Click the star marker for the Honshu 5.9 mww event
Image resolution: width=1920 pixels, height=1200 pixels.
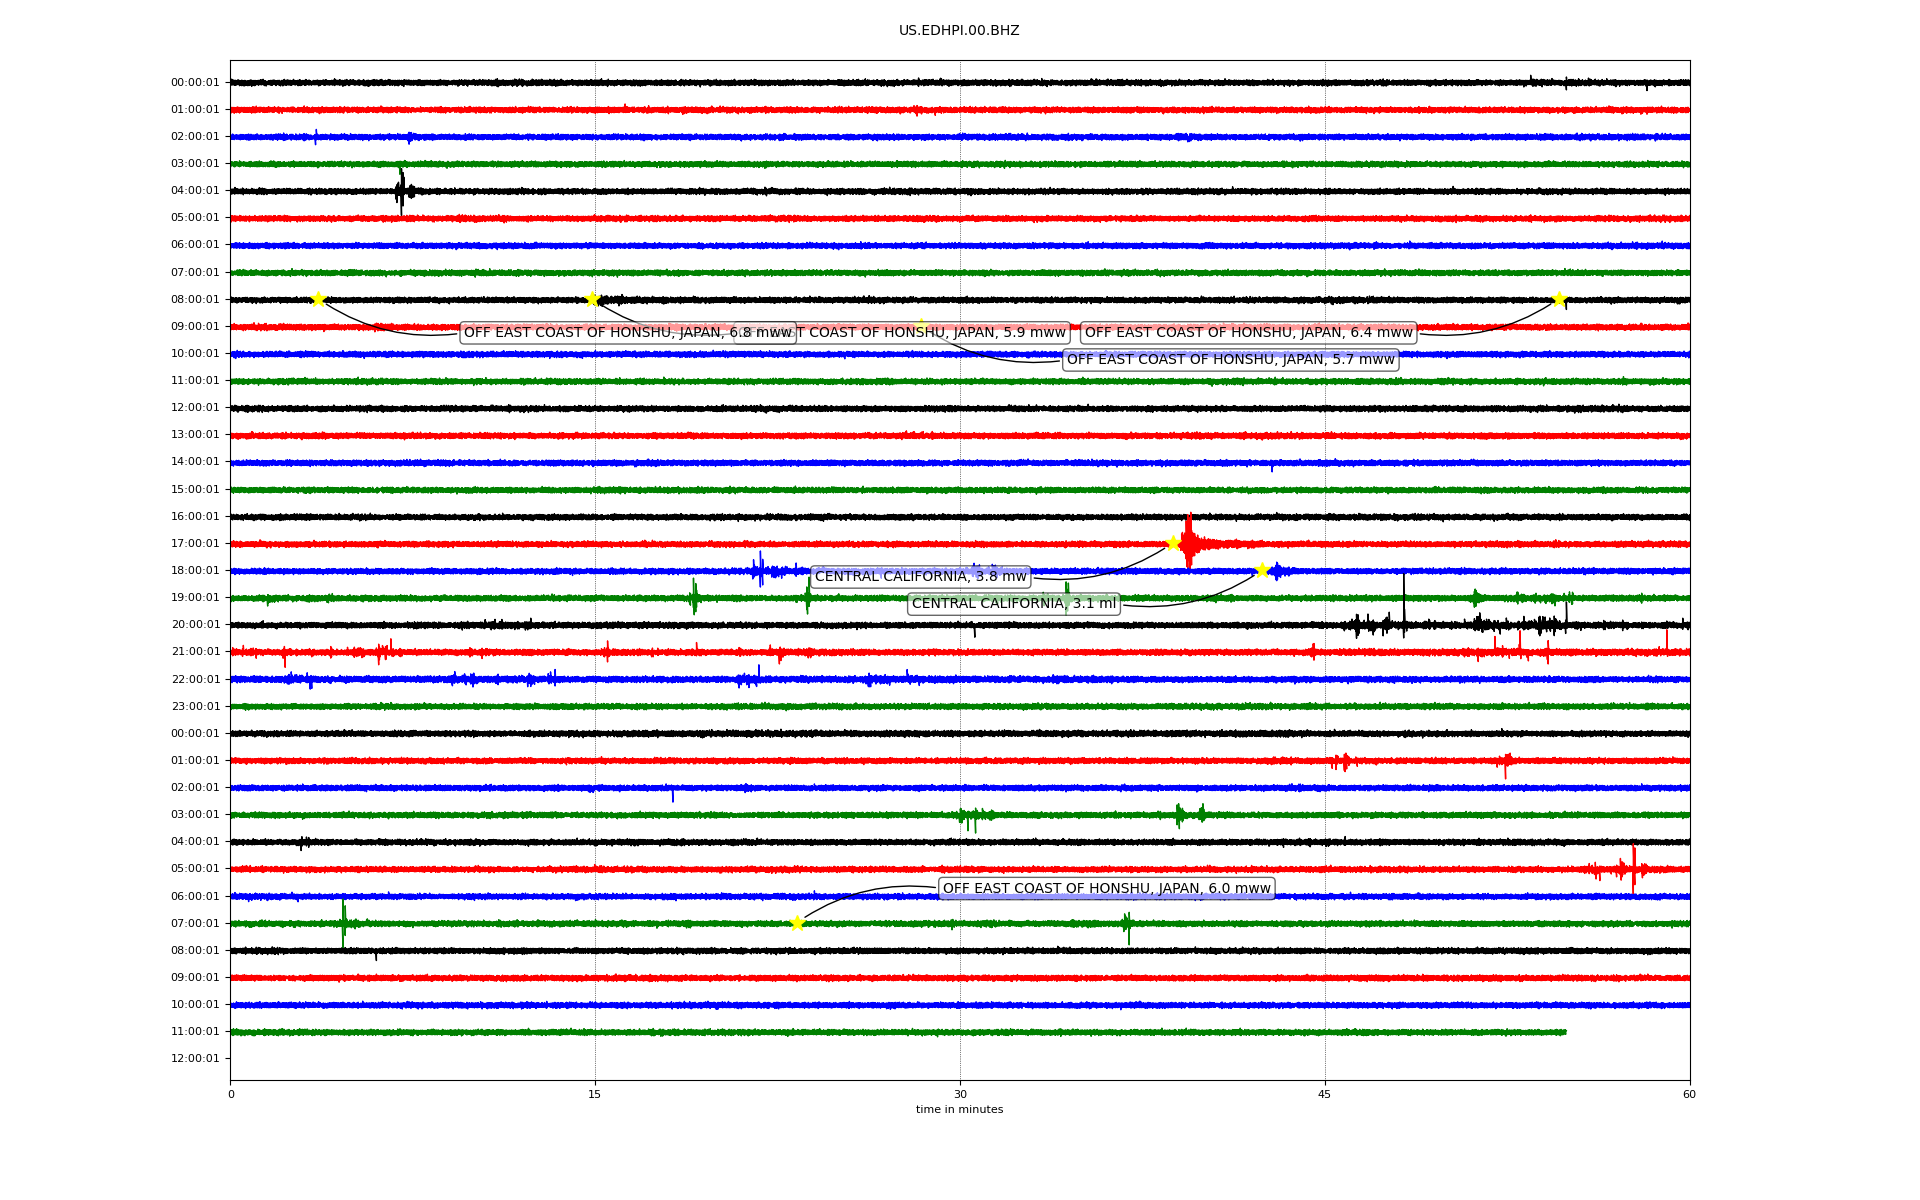click(592, 299)
